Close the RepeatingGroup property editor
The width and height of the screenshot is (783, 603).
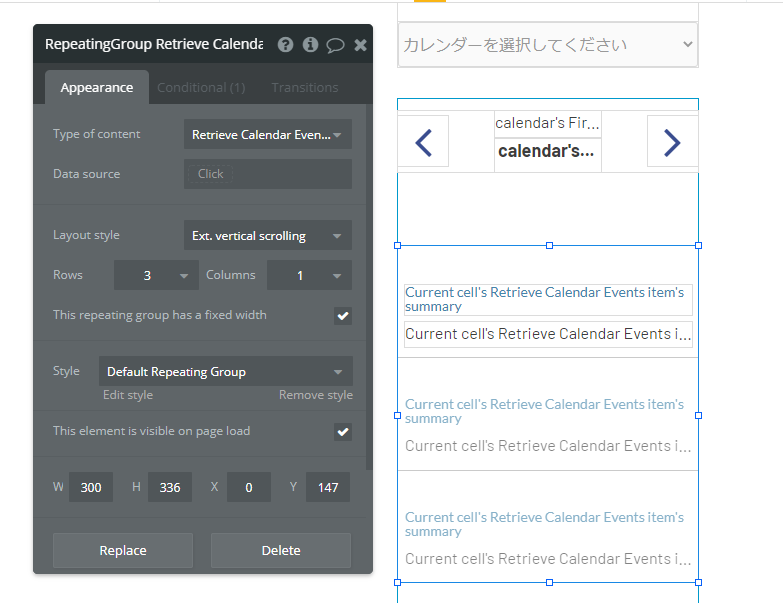pyautogui.click(x=360, y=45)
